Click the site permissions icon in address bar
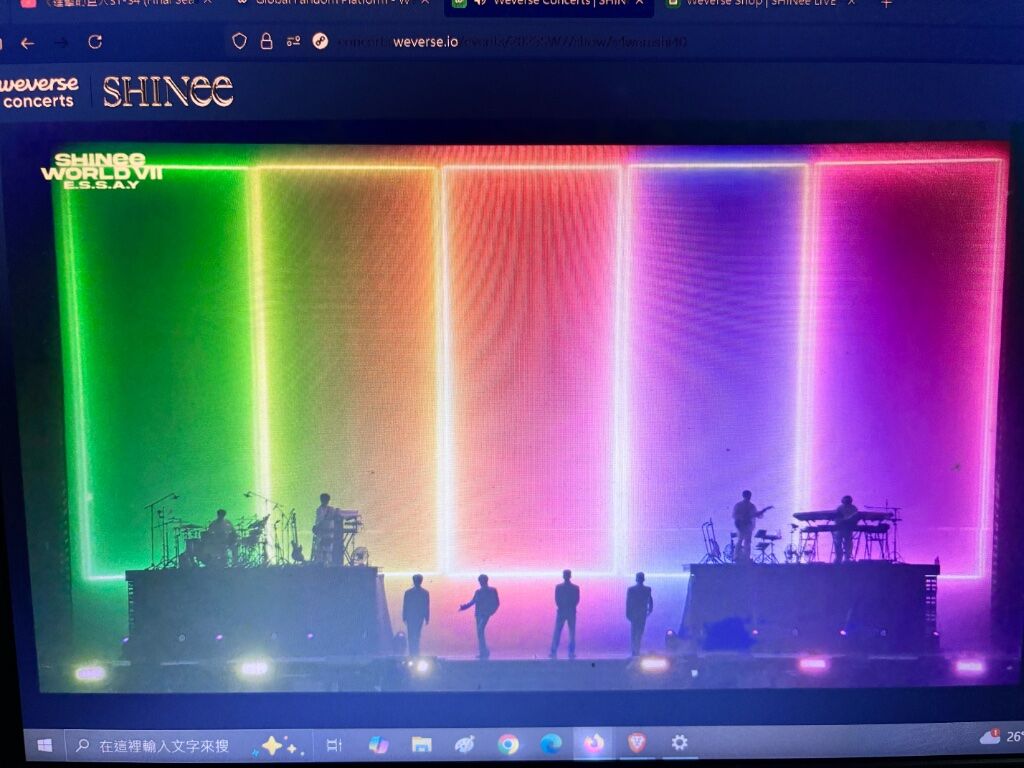 293,41
